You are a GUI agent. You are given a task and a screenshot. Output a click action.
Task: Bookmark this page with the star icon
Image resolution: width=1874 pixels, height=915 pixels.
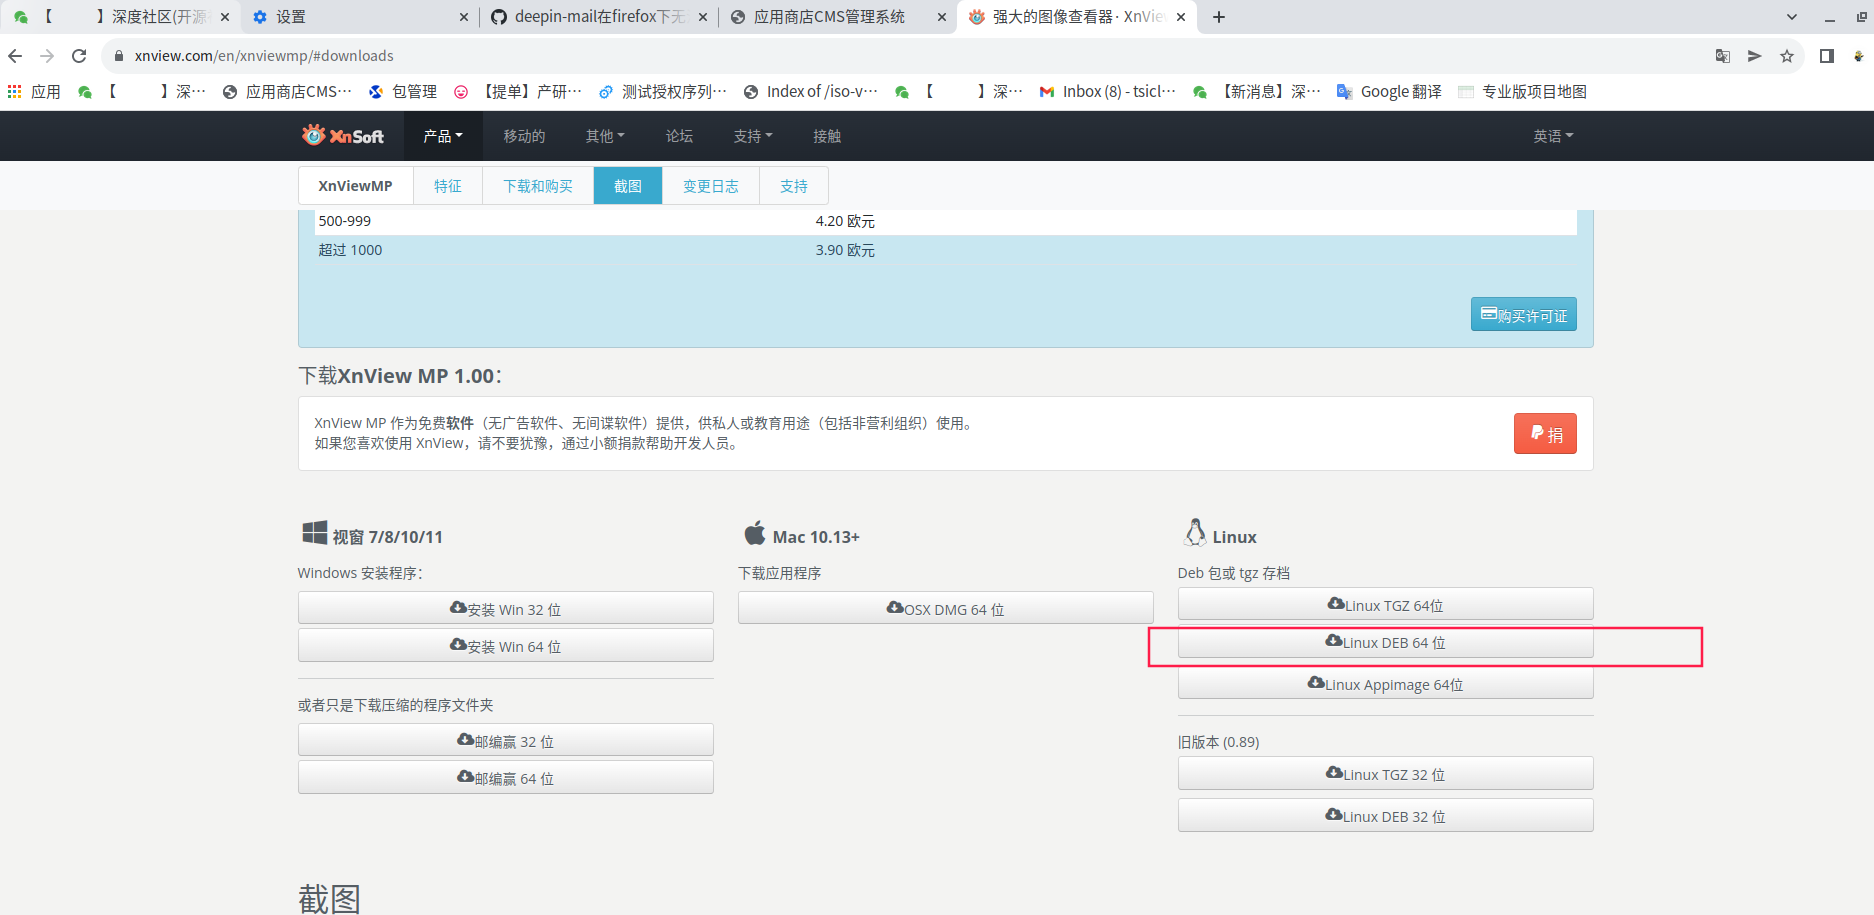click(1787, 56)
